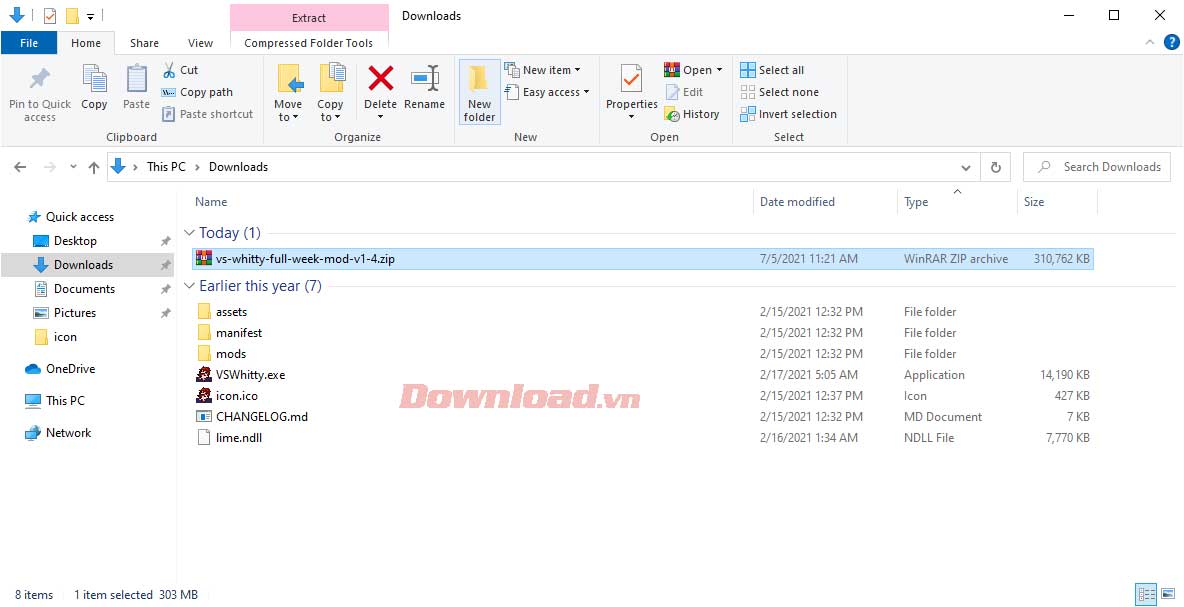
Task: Open the File menu tab
Action: point(29,43)
